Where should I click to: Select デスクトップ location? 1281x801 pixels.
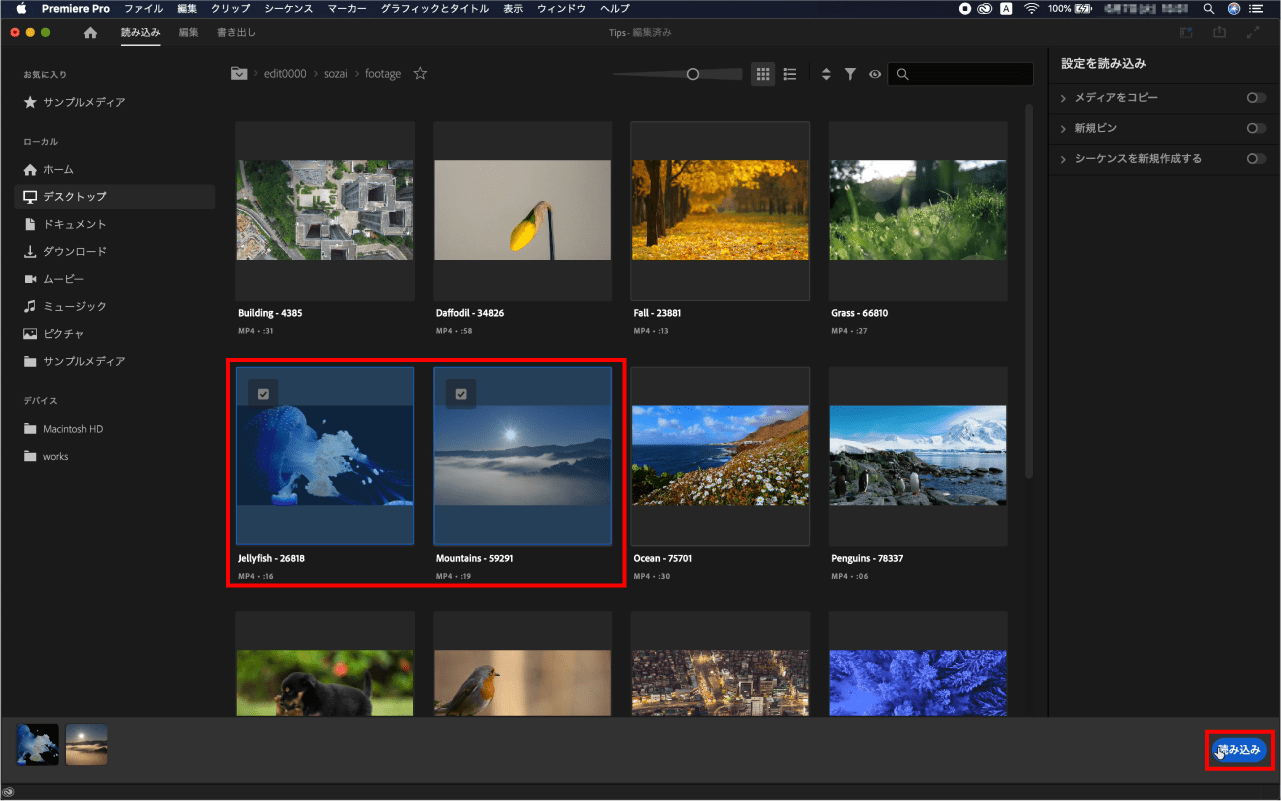pos(115,197)
